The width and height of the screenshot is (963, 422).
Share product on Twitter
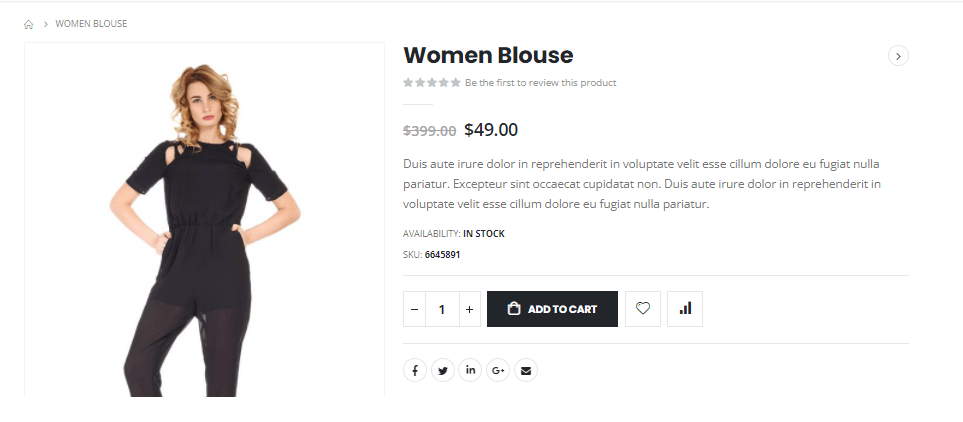[443, 371]
